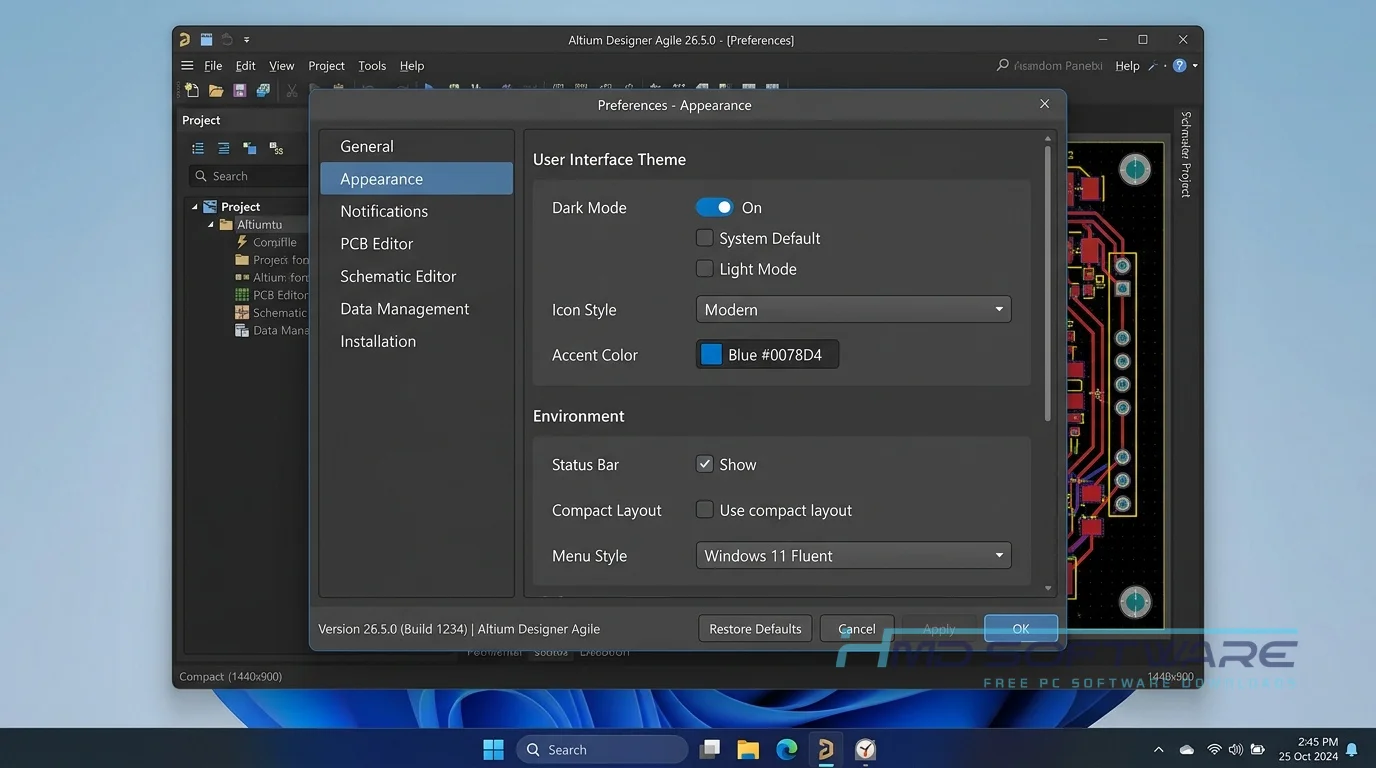1376x768 pixels.
Task: Select the Schematic Editor preferences category
Action: tap(416, 276)
